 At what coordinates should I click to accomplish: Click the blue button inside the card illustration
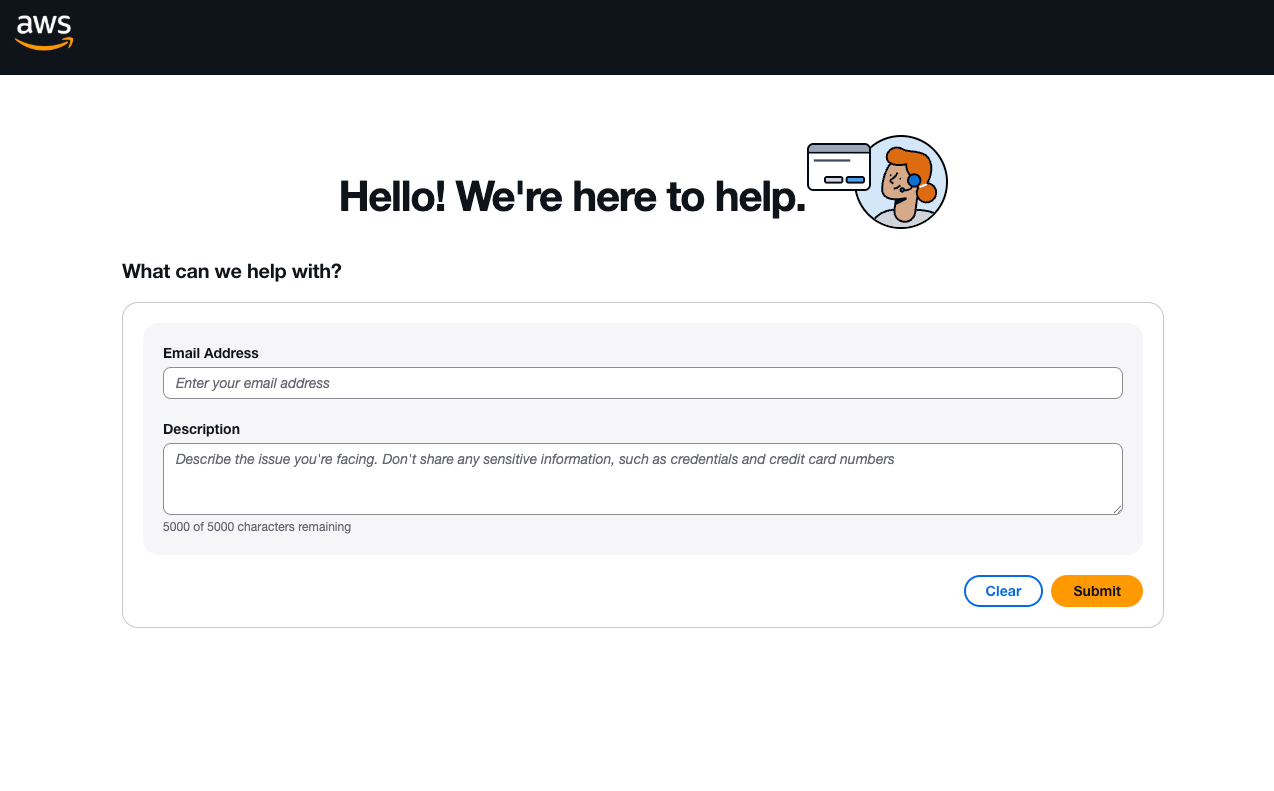point(855,180)
